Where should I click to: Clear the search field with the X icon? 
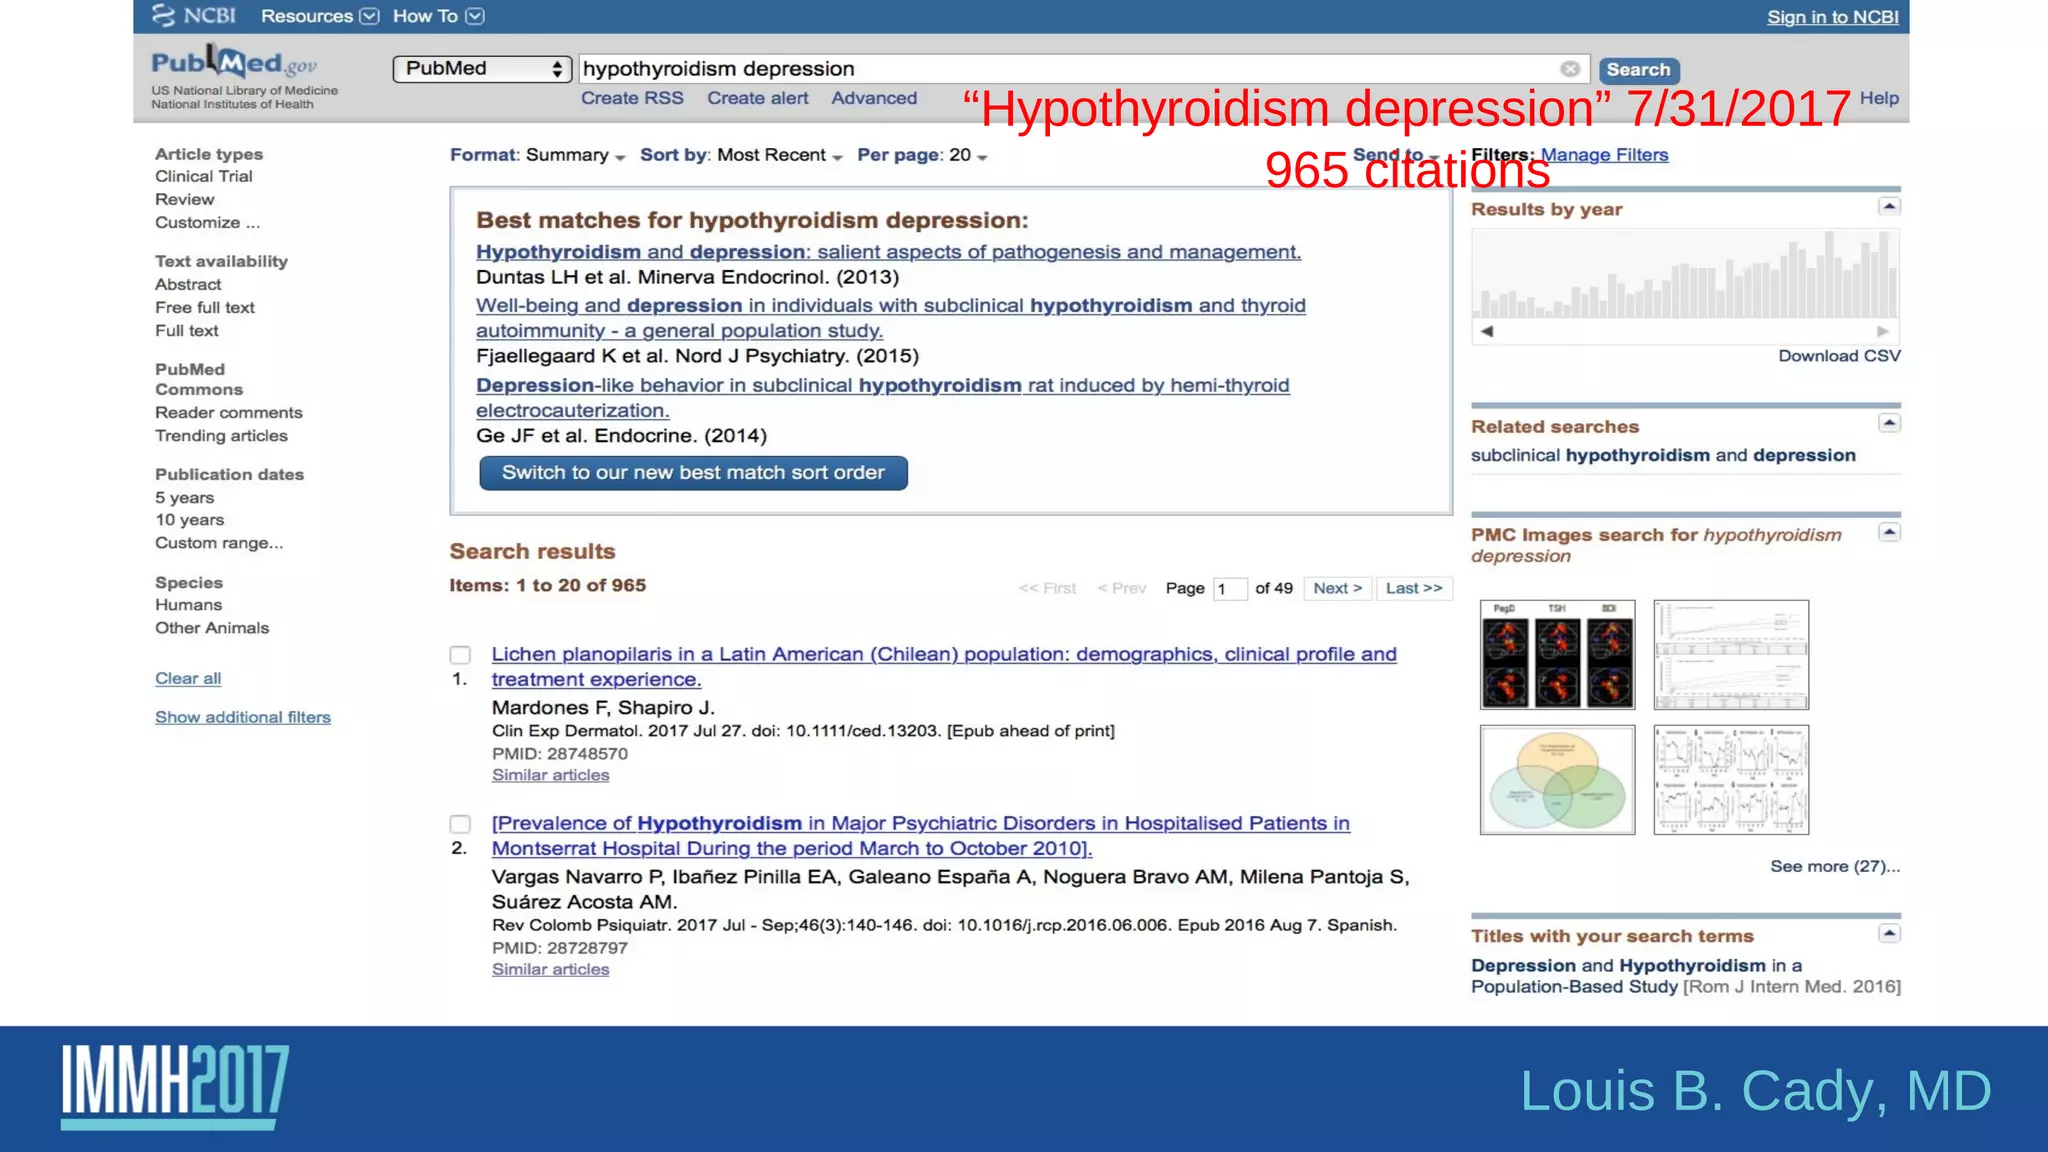tap(1570, 69)
